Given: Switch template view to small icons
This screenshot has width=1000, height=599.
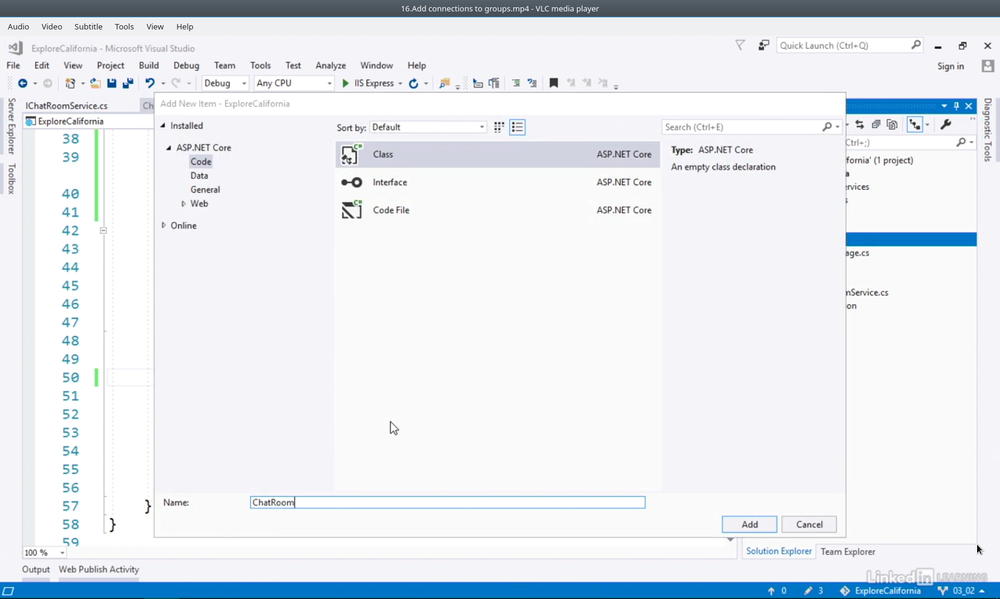Looking at the screenshot, I should 499,127.
